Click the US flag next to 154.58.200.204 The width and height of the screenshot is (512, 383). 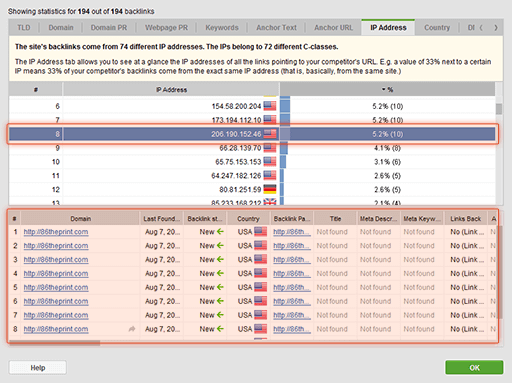click(x=270, y=106)
